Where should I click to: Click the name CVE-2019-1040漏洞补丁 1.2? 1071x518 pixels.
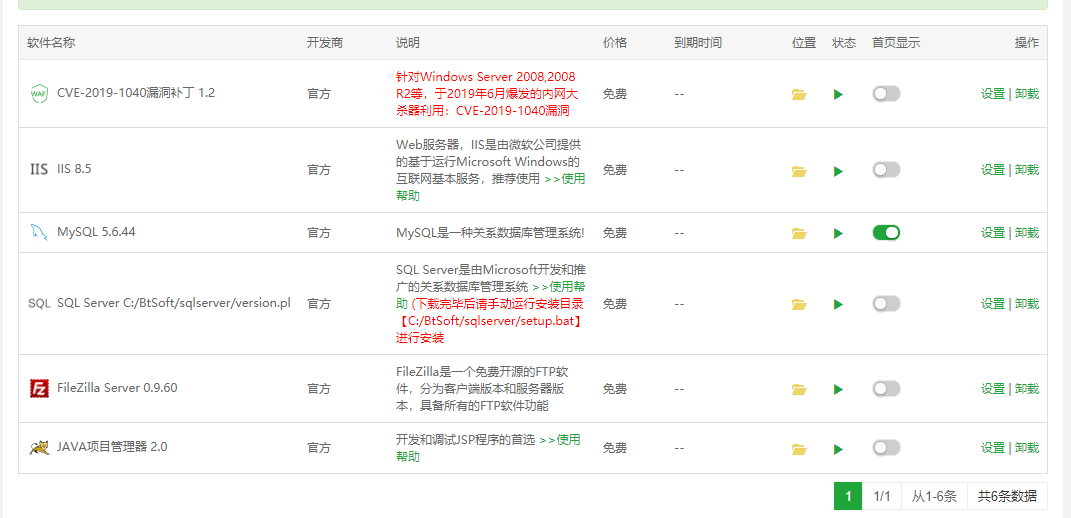pos(136,94)
